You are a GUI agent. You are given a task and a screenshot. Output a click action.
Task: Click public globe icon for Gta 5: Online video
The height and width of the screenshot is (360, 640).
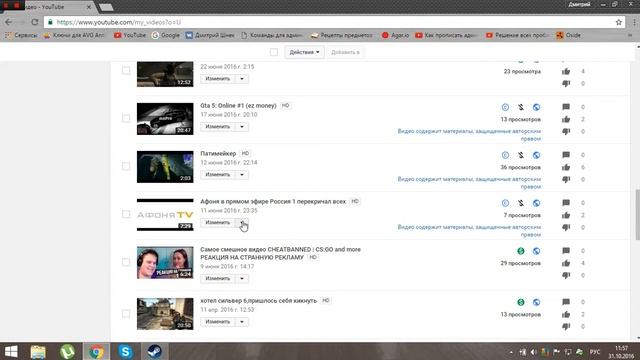click(x=536, y=107)
